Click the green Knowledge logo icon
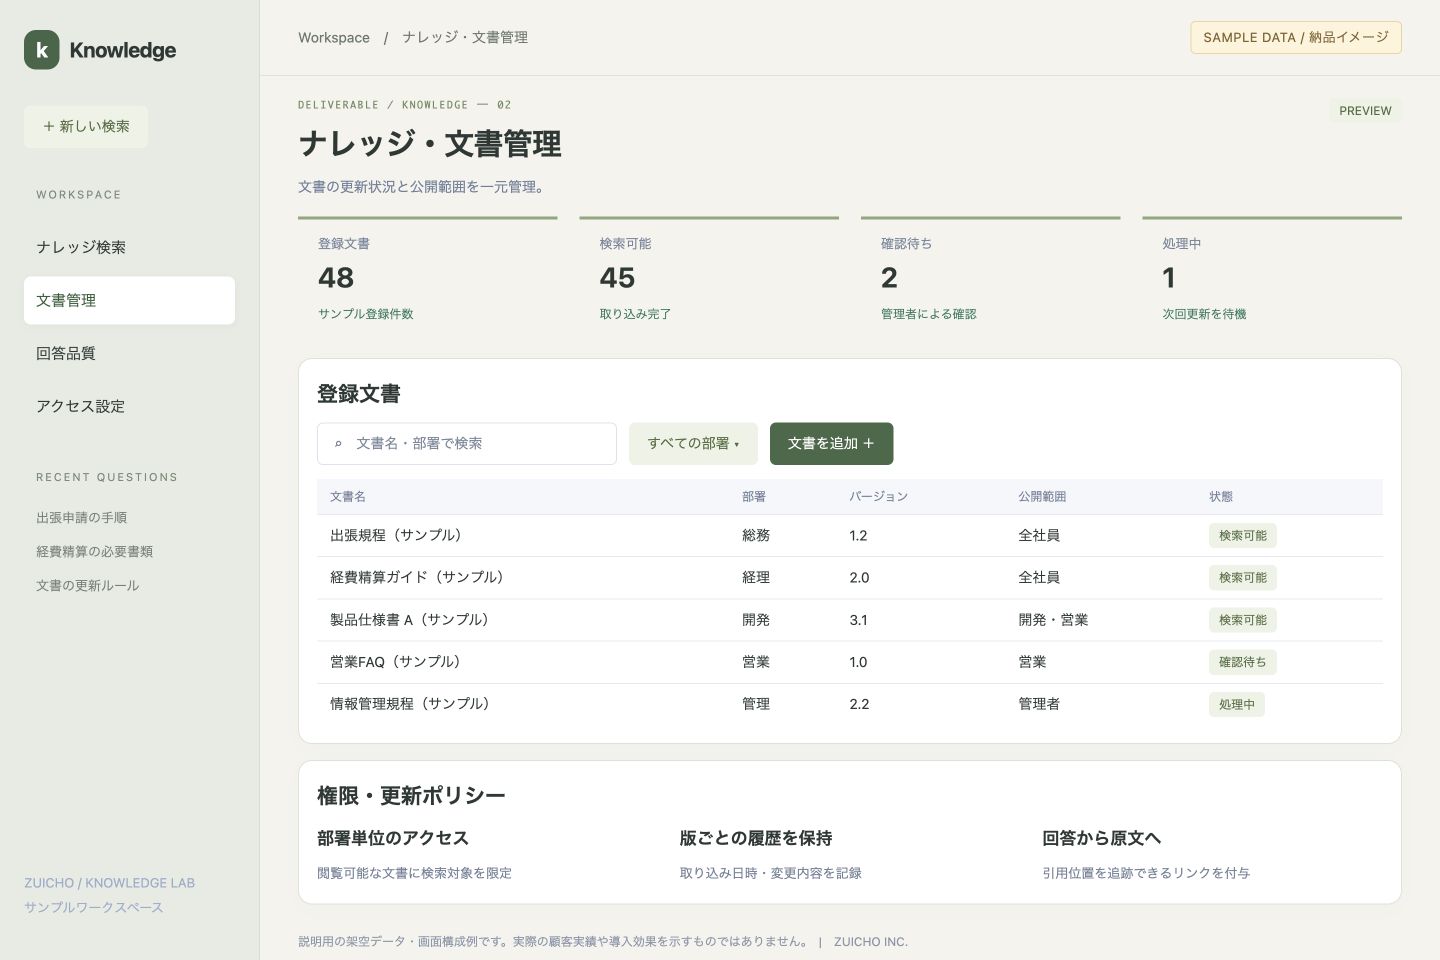The image size is (1440, 960). (x=41, y=50)
